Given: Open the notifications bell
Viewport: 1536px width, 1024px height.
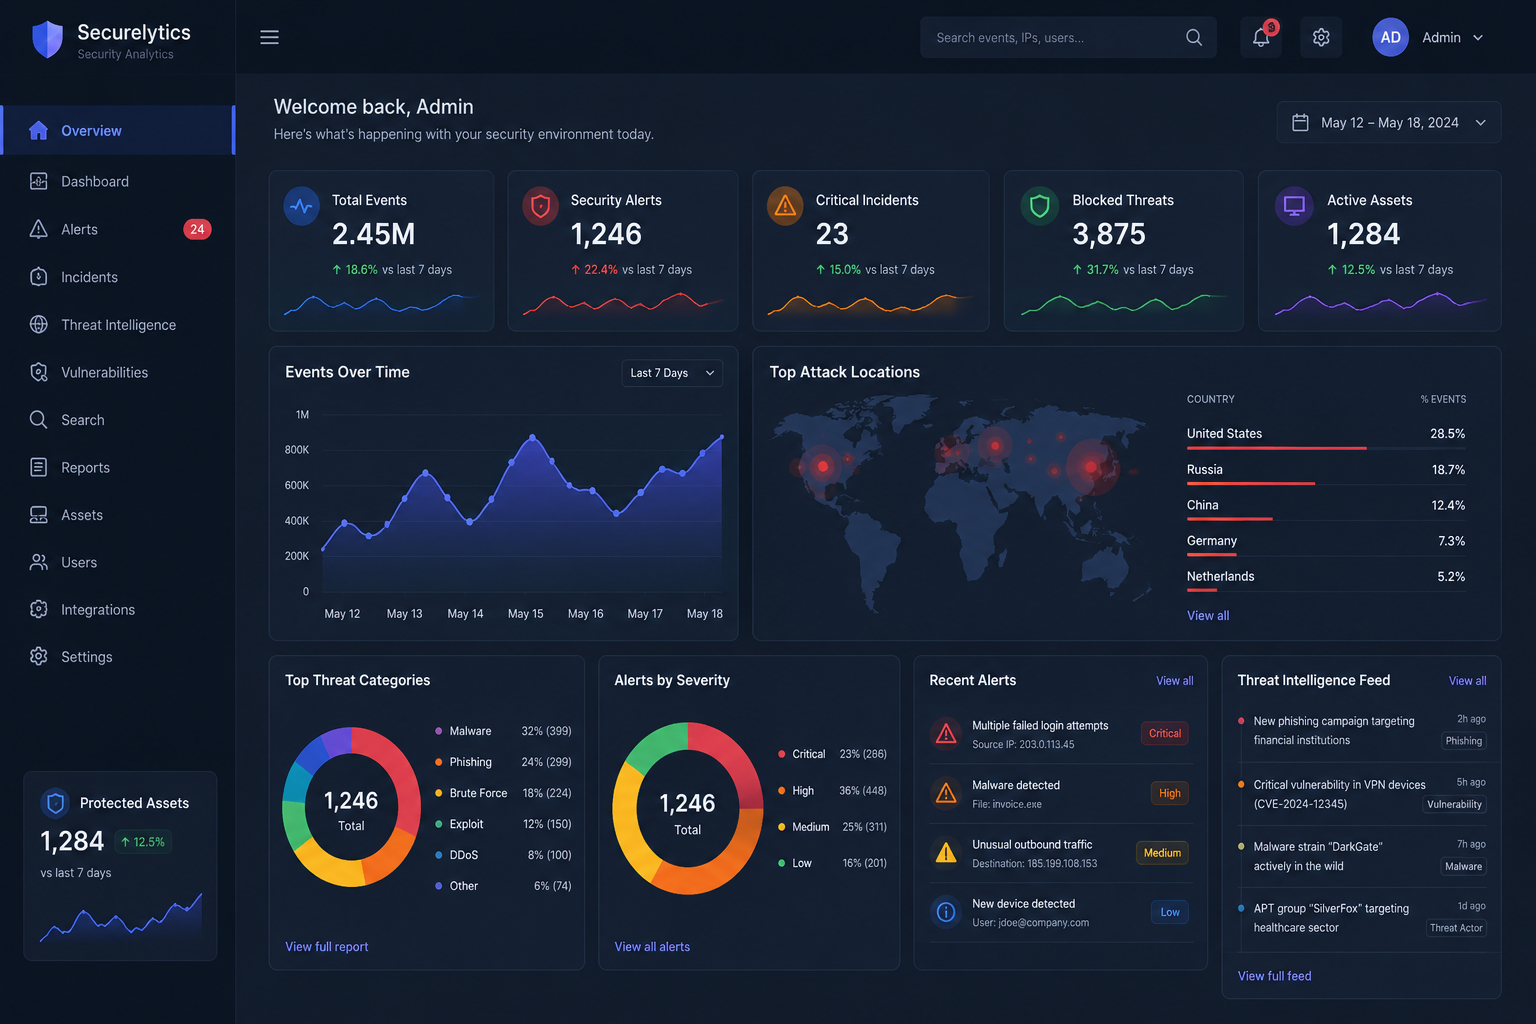Looking at the screenshot, I should click(x=1261, y=37).
